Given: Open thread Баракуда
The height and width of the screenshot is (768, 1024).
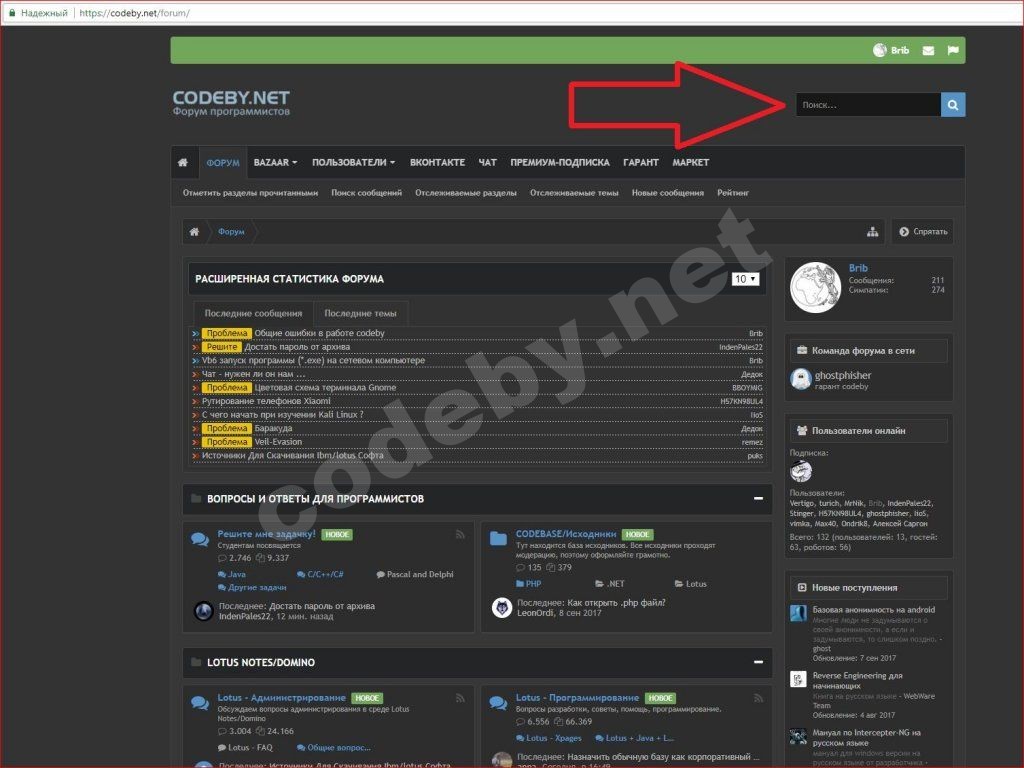Looking at the screenshot, I should tap(273, 428).
